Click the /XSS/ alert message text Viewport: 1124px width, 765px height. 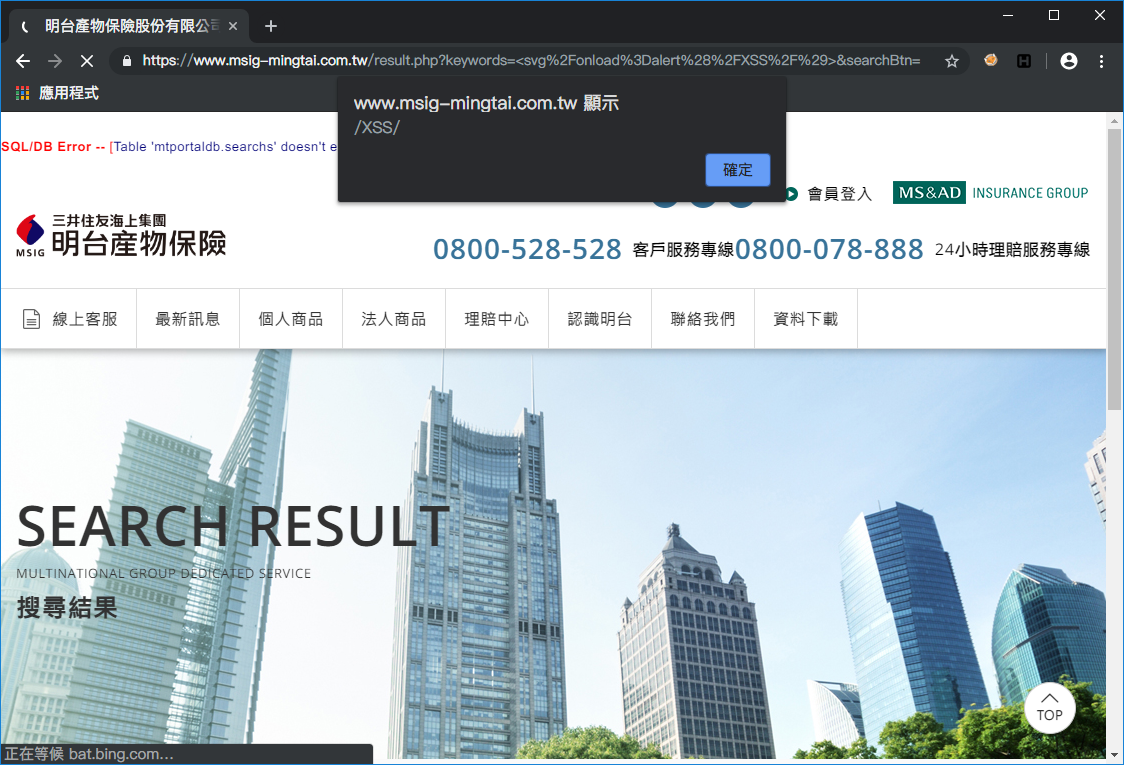pos(376,128)
